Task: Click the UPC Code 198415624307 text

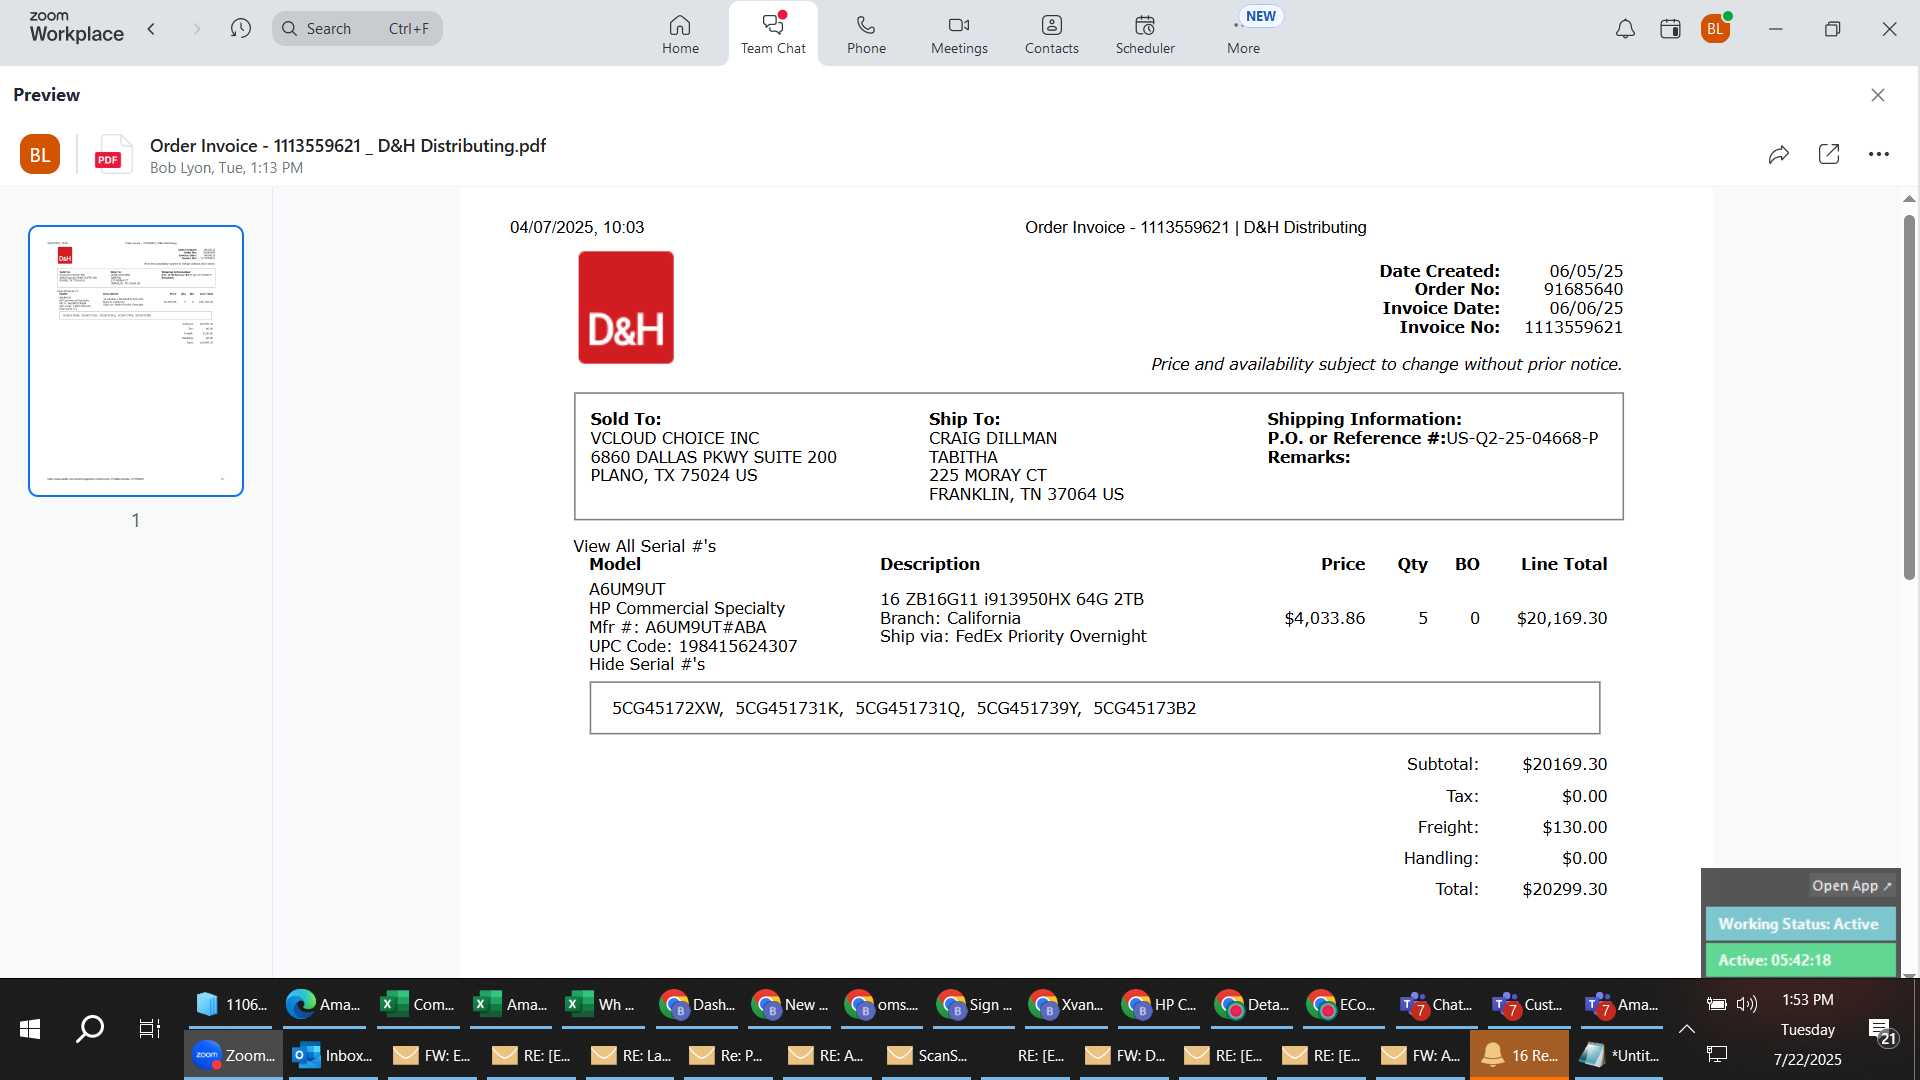Action: pyautogui.click(x=693, y=646)
